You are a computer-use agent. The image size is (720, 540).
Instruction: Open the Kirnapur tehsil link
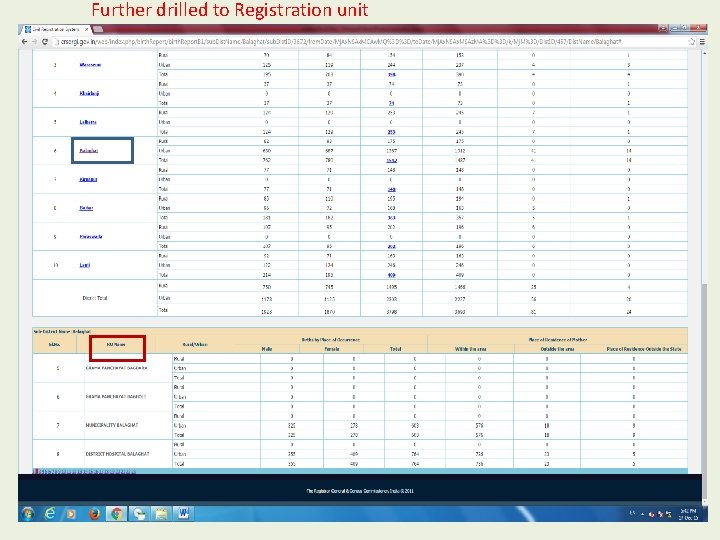88,180
